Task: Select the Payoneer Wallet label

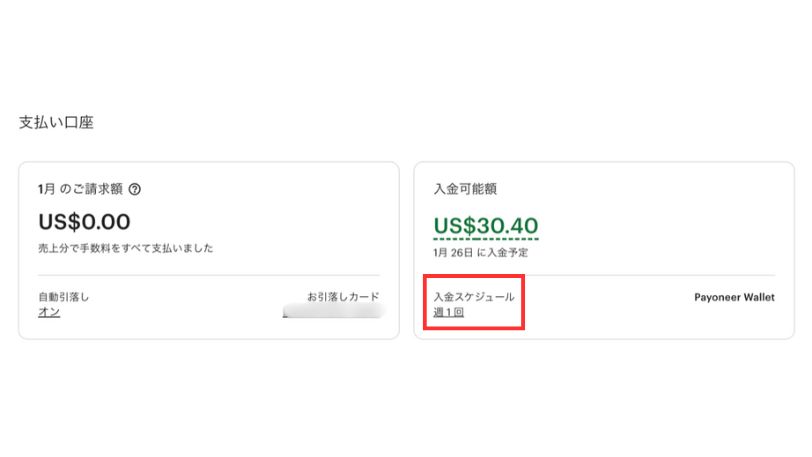Action: click(735, 297)
